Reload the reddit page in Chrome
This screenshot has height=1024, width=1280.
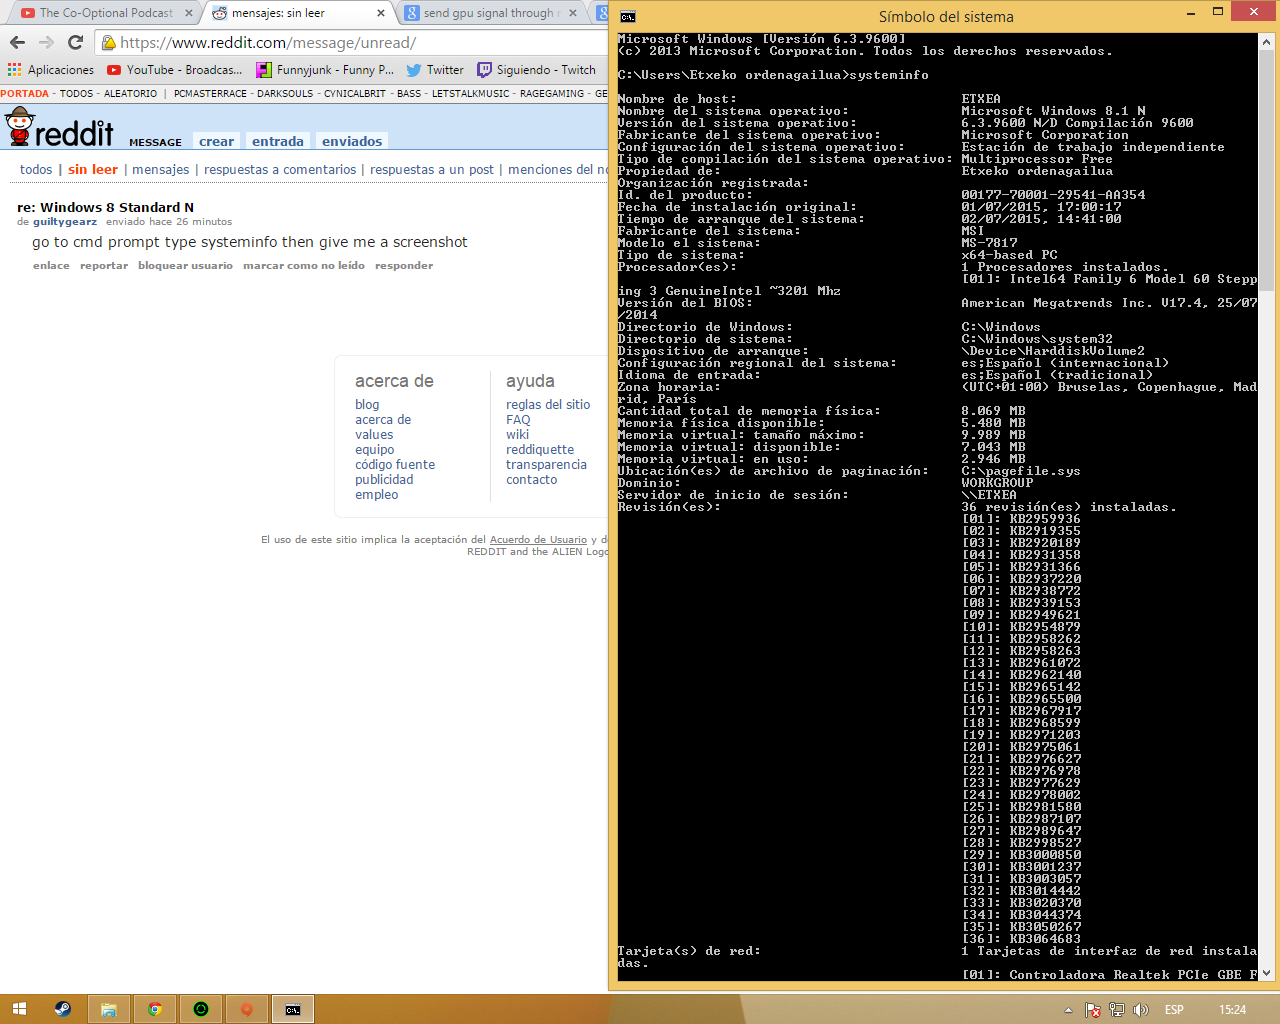coord(75,42)
